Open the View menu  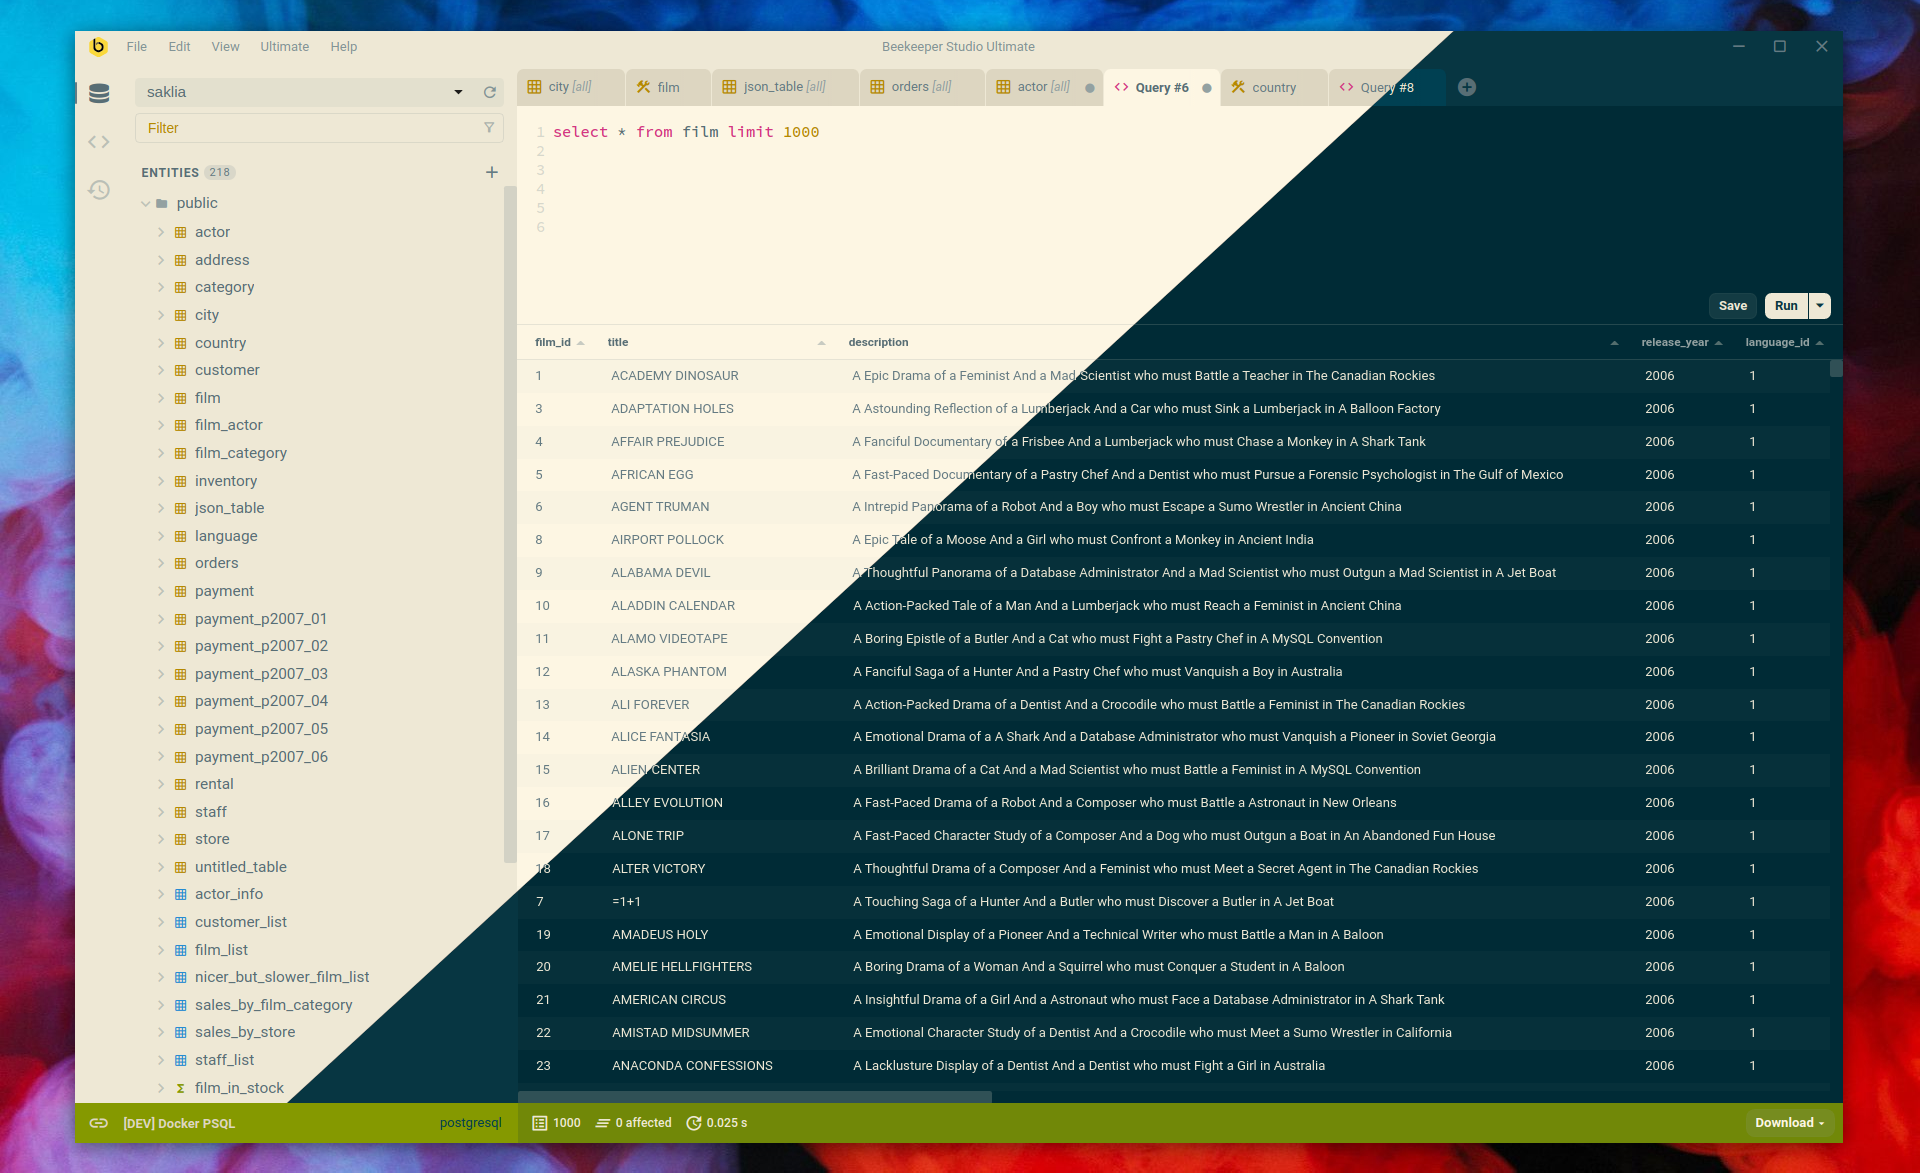click(x=222, y=48)
